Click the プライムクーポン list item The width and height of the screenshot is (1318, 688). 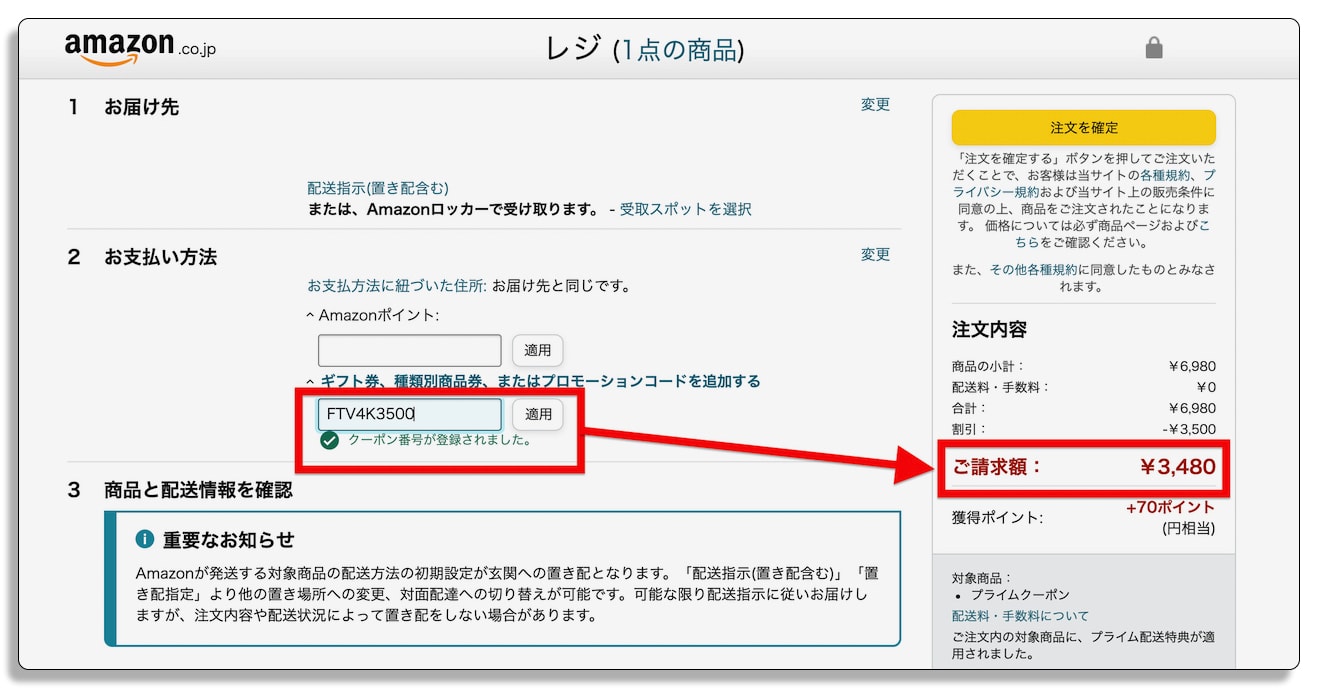pos(1020,595)
